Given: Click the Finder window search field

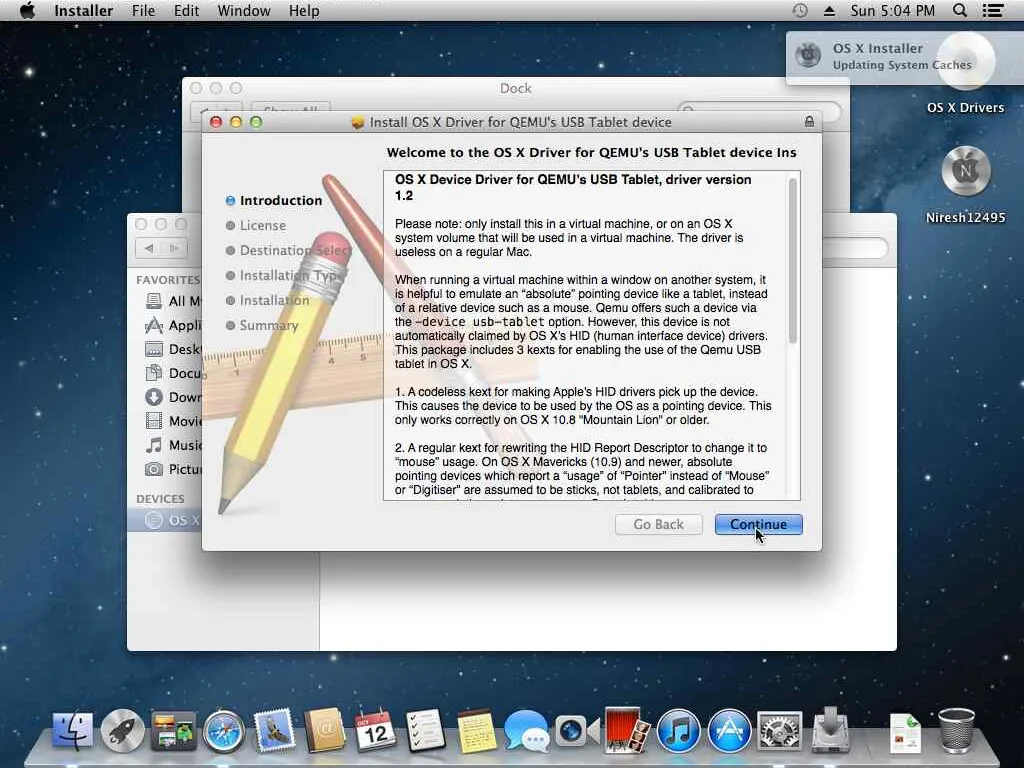Looking at the screenshot, I should (x=856, y=248).
